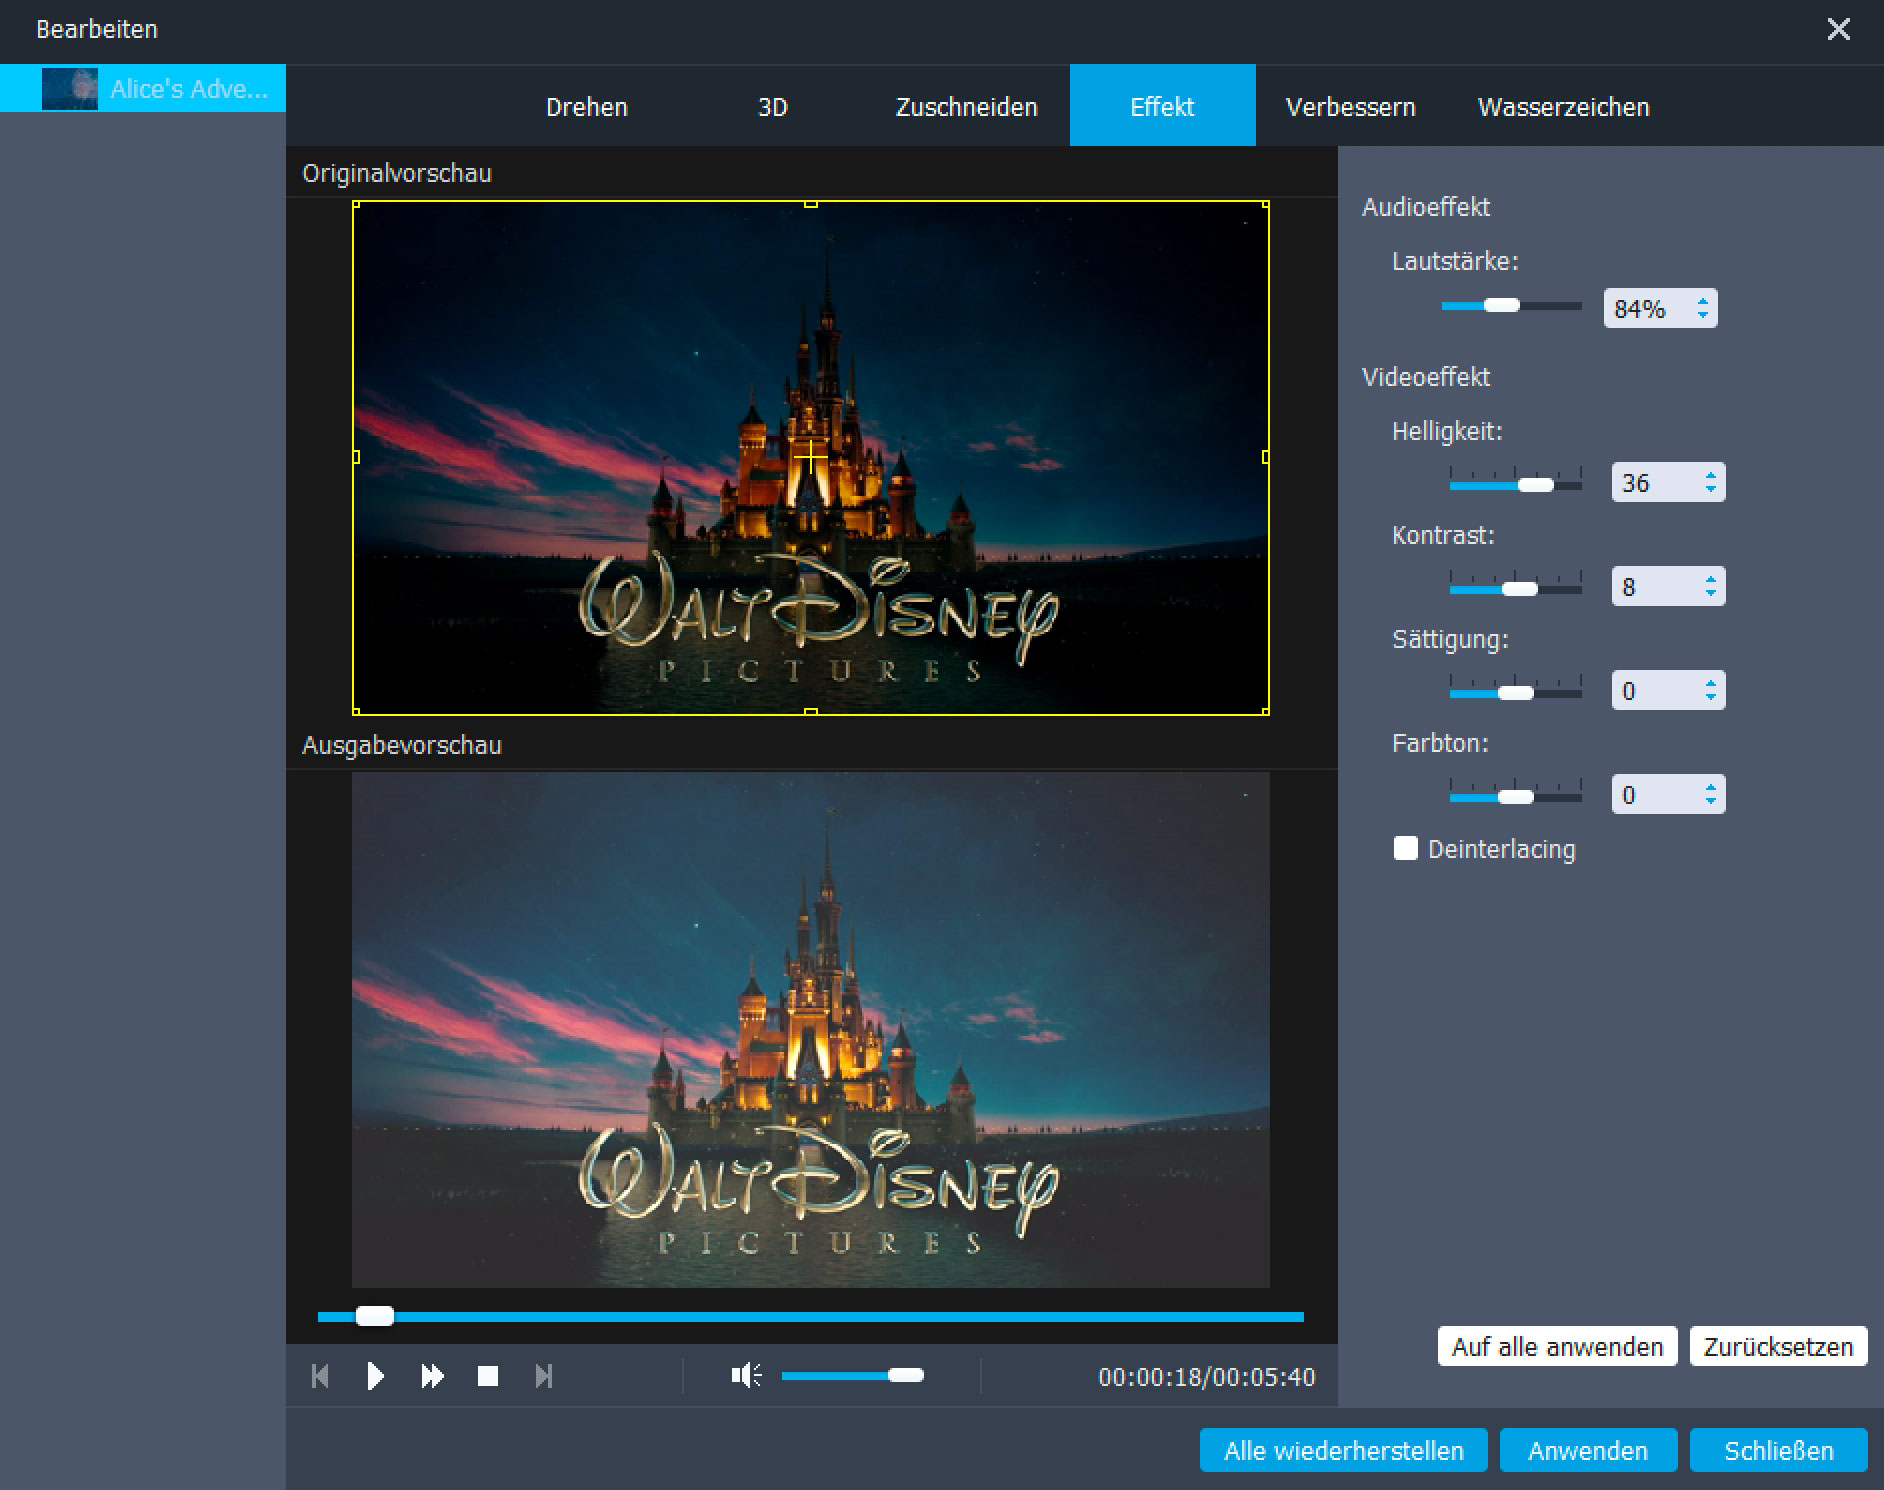This screenshot has width=1884, height=1490.
Task: Click top-middle crop handle in Originalvorschau
Action: tap(811, 204)
